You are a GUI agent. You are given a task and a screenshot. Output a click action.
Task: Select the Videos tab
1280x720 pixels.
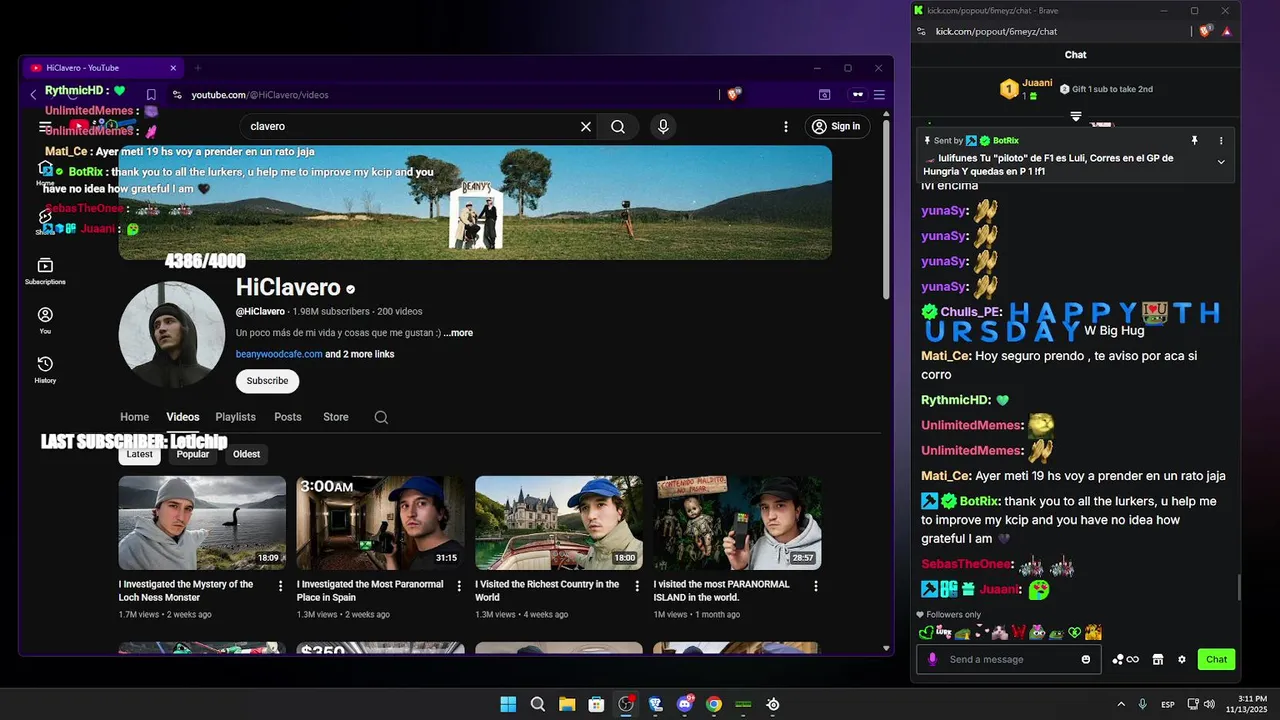(x=183, y=417)
